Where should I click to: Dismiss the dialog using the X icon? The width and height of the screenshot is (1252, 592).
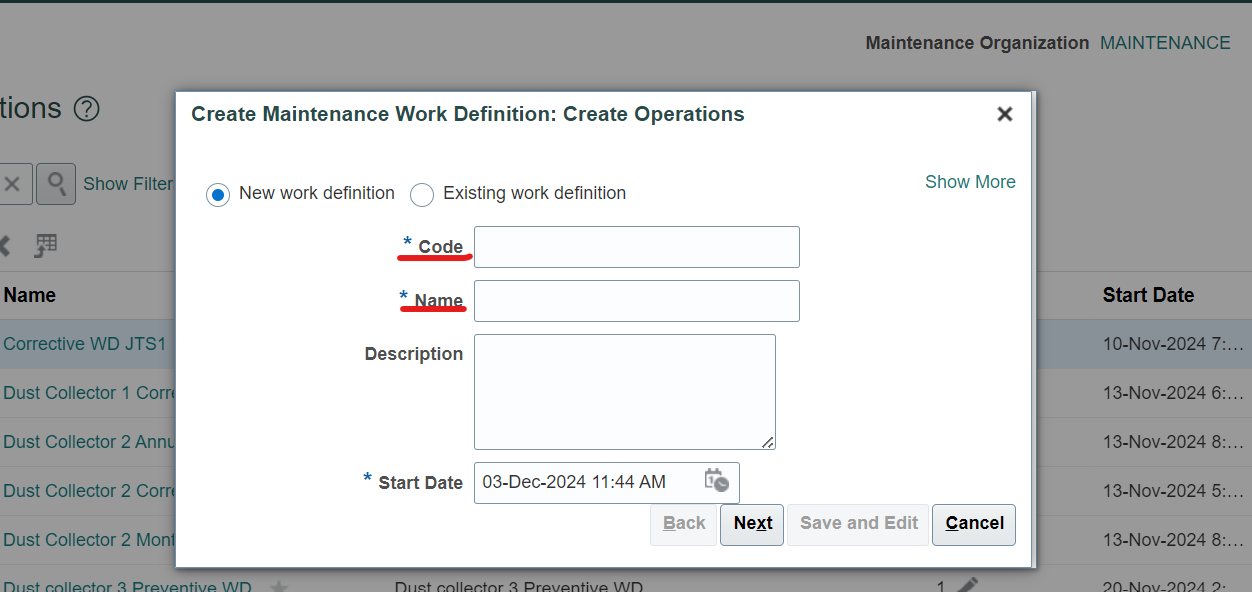[1004, 114]
